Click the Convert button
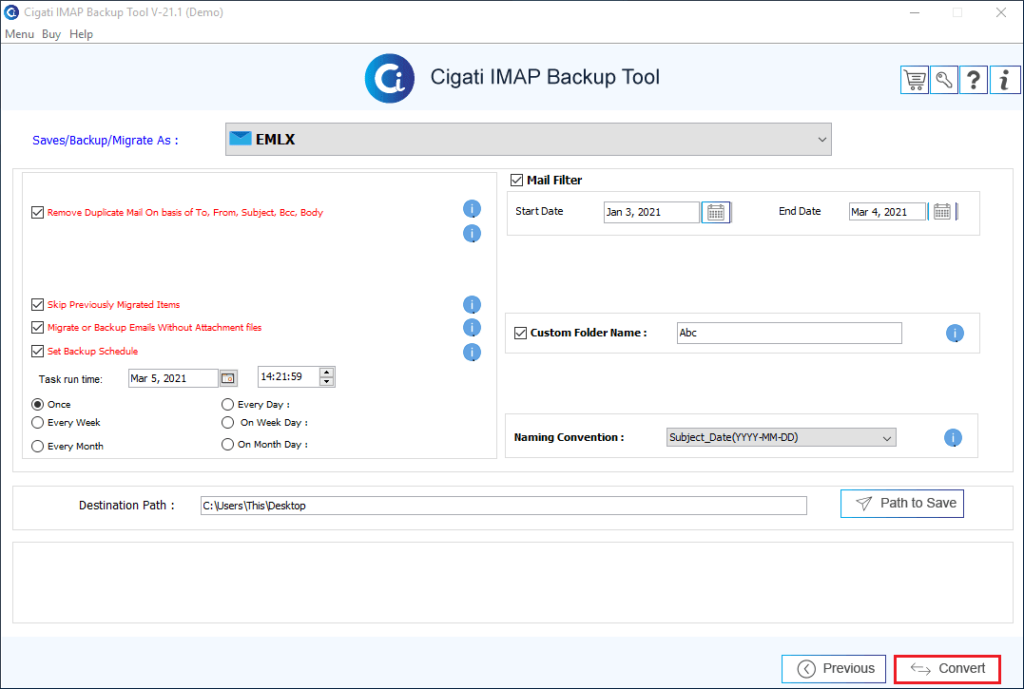This screenshot has width=1024, height=689. [947, 669]
